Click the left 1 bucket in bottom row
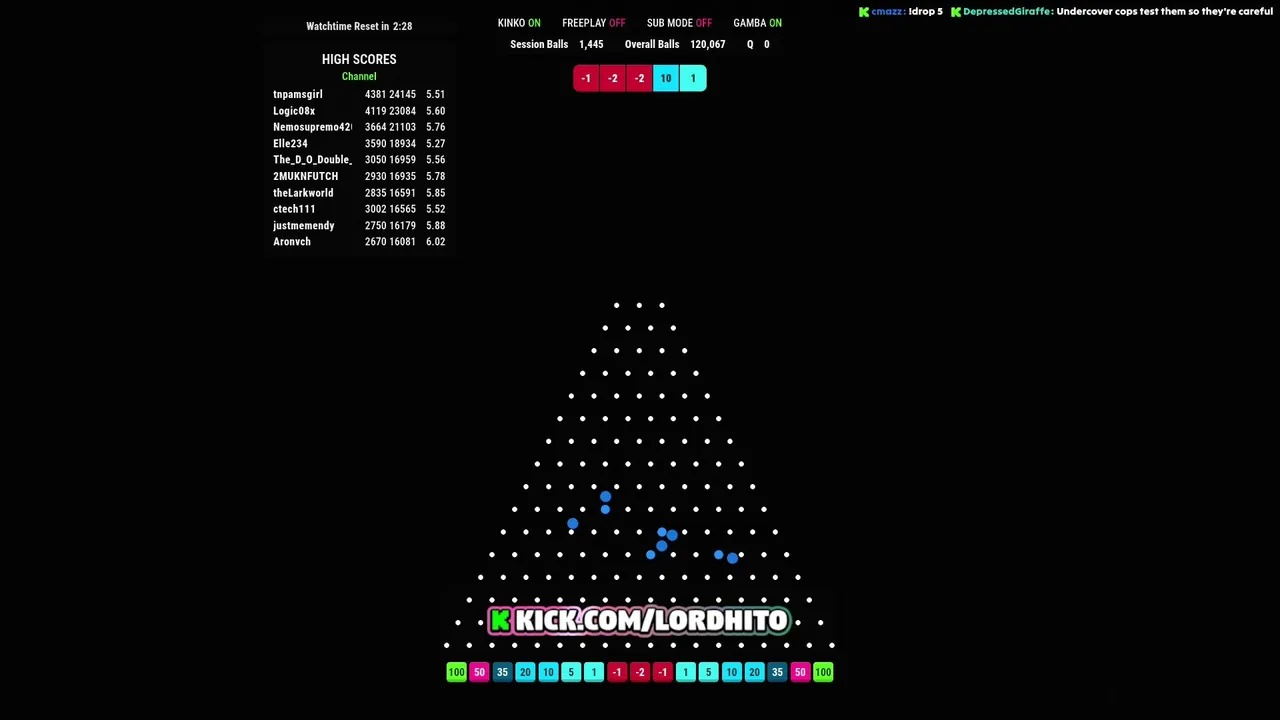1280x720 pixels. (x=594, y=672)
